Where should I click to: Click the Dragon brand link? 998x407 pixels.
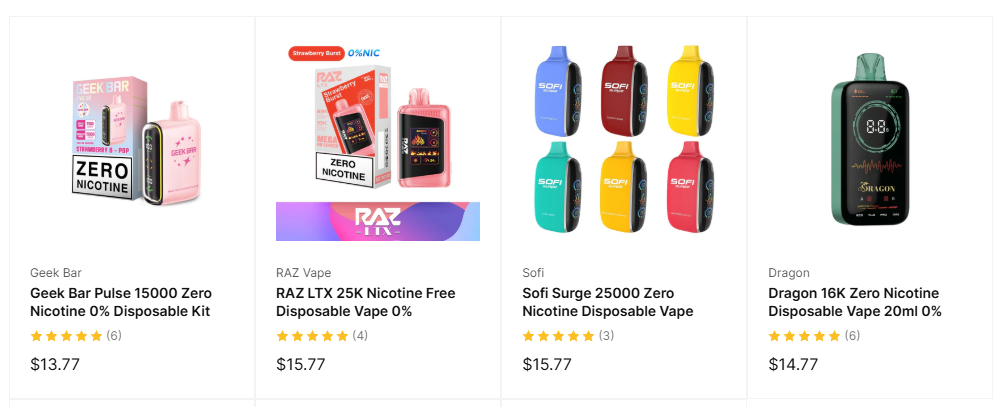pyautogui.click(x=789, y=273)
